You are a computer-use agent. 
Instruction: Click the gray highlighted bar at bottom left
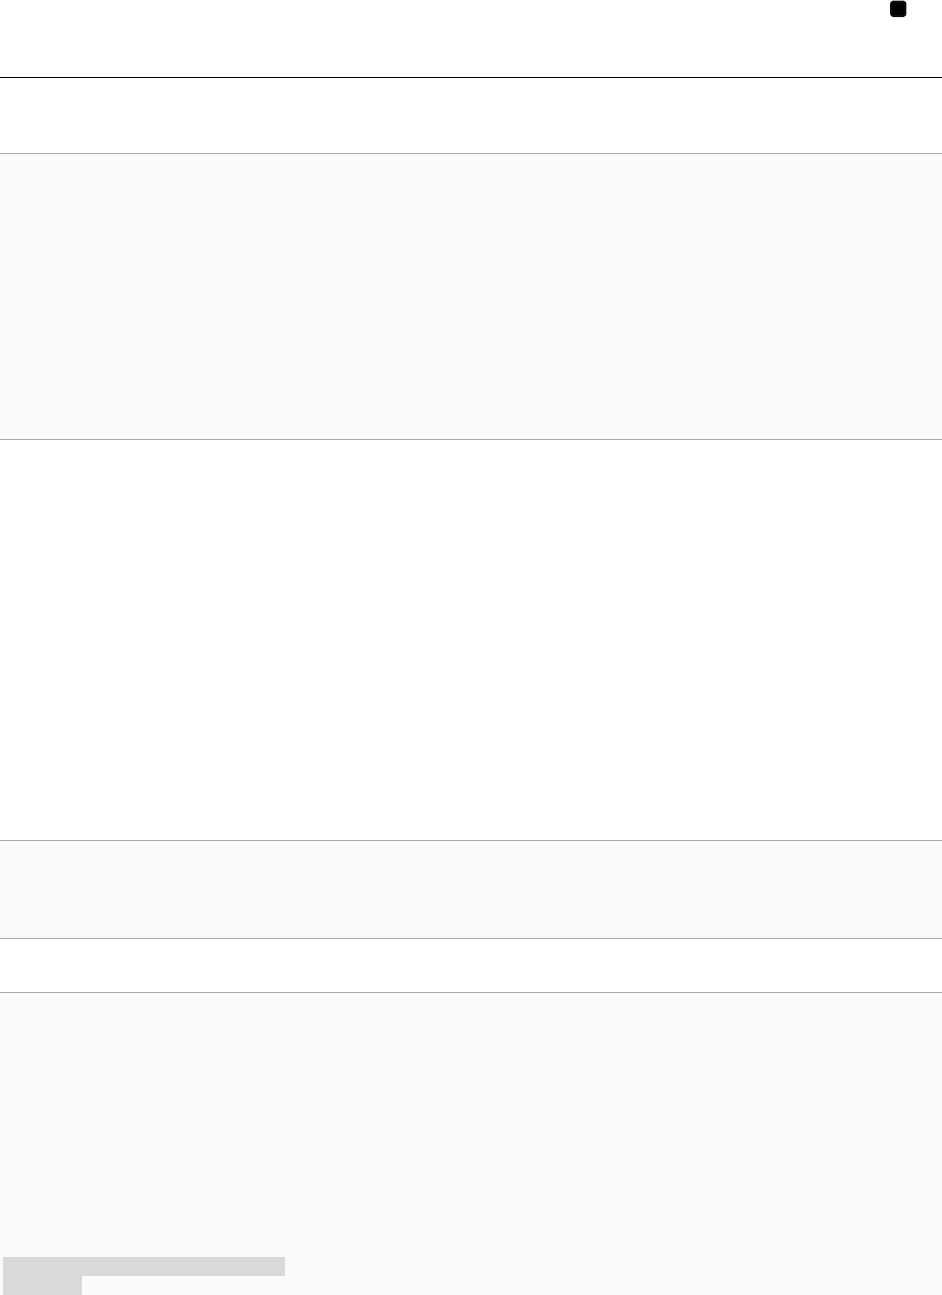[144, 1267]
